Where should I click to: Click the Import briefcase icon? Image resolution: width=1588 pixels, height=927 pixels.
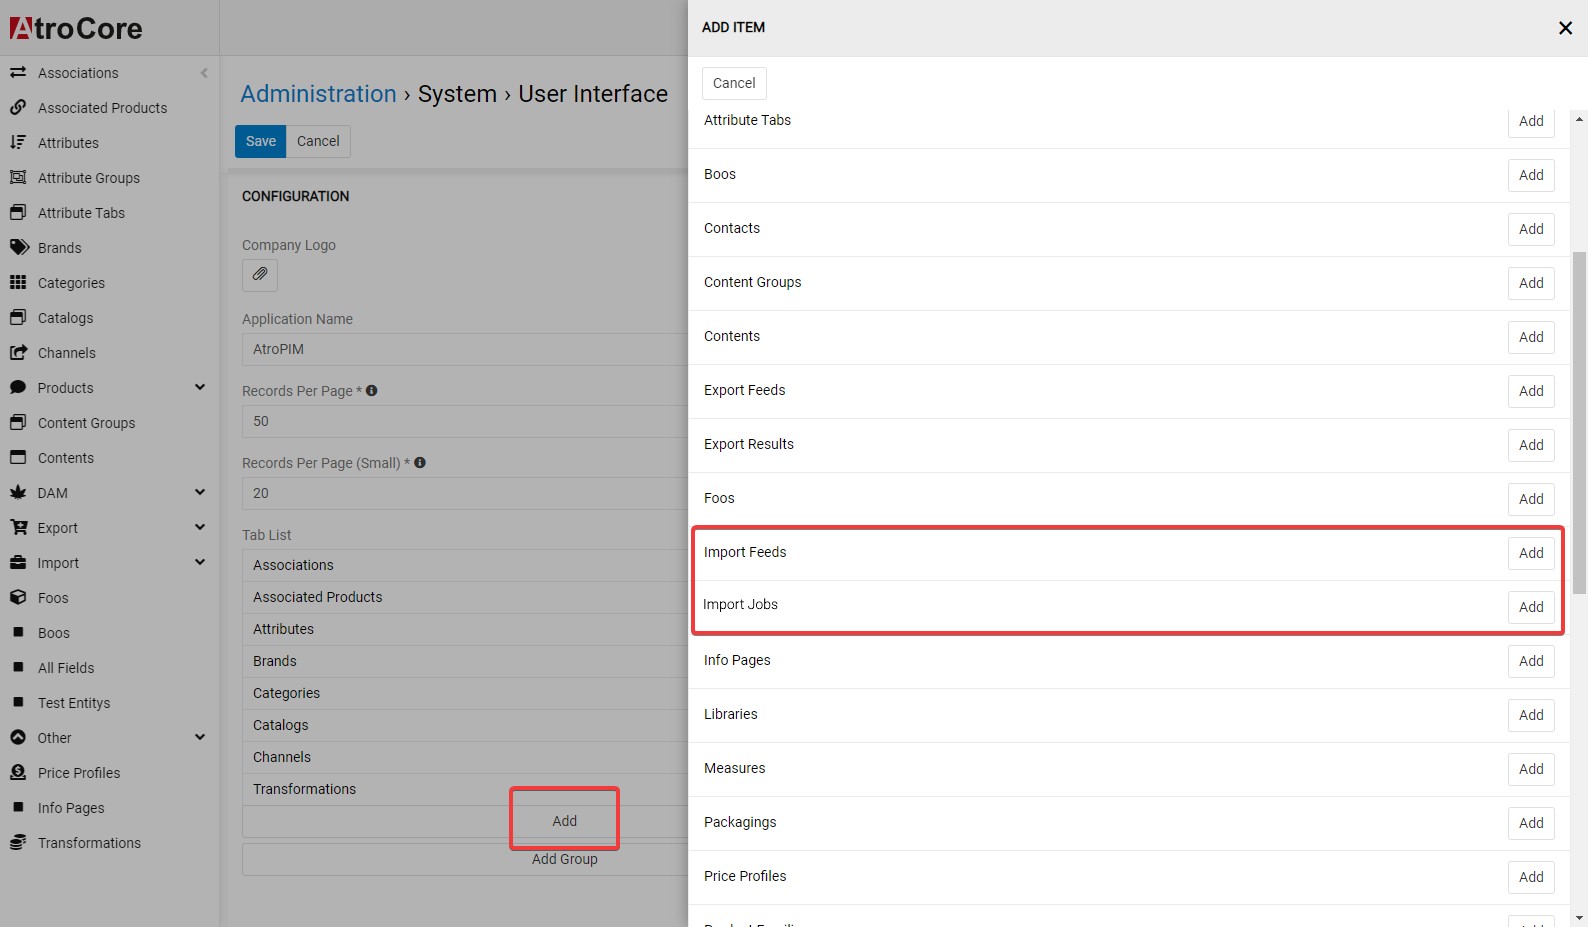click(18, 562)
